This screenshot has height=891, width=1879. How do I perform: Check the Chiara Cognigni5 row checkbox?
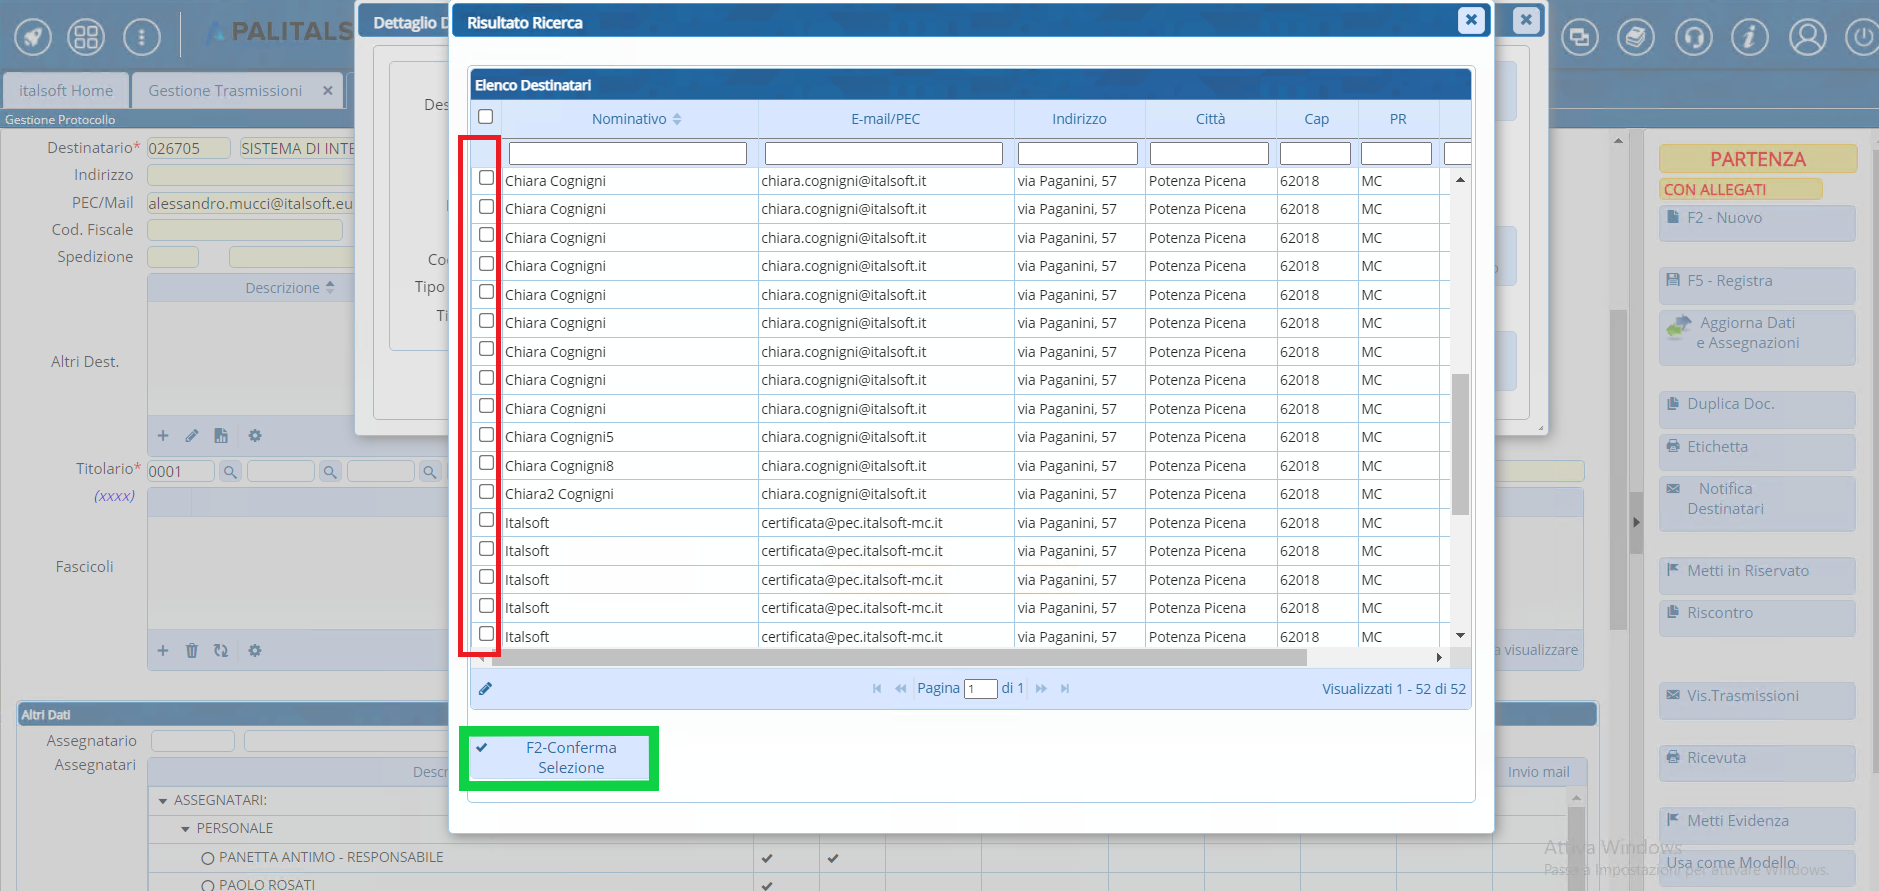[486, 435]
